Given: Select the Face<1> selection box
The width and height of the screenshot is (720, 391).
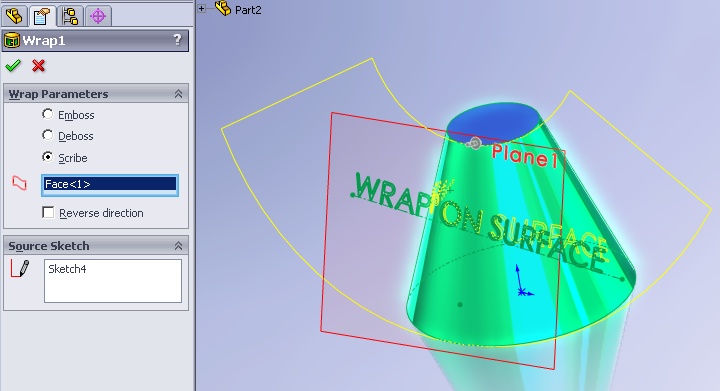Looking at the screenshot, I should 110,185.
